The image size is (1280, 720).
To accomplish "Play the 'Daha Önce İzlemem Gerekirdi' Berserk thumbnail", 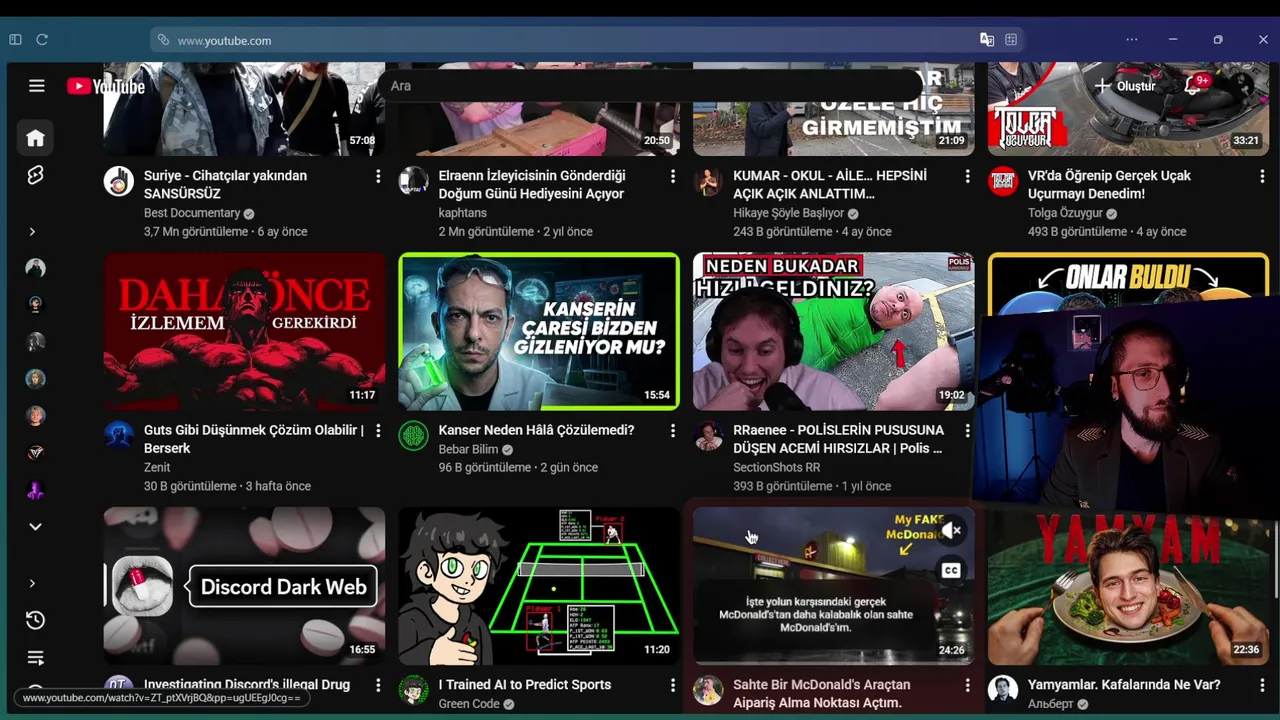I will click(244, 331).
